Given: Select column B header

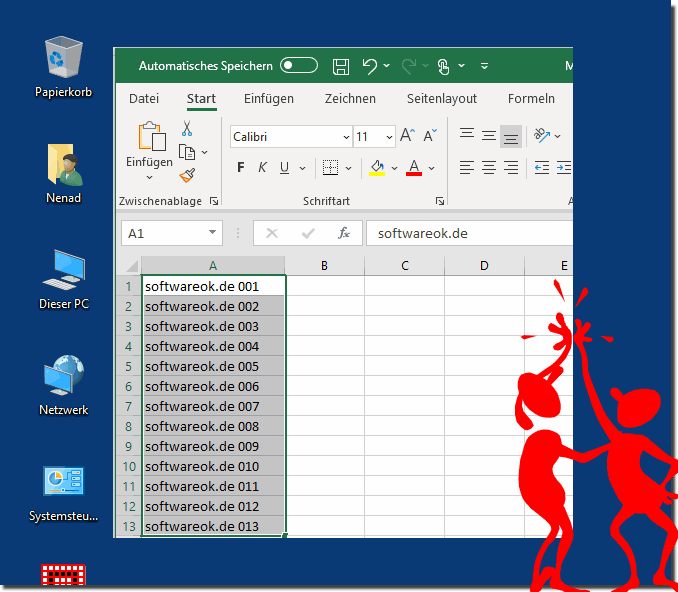Looking at the screenshot, I should click(324, 266).
